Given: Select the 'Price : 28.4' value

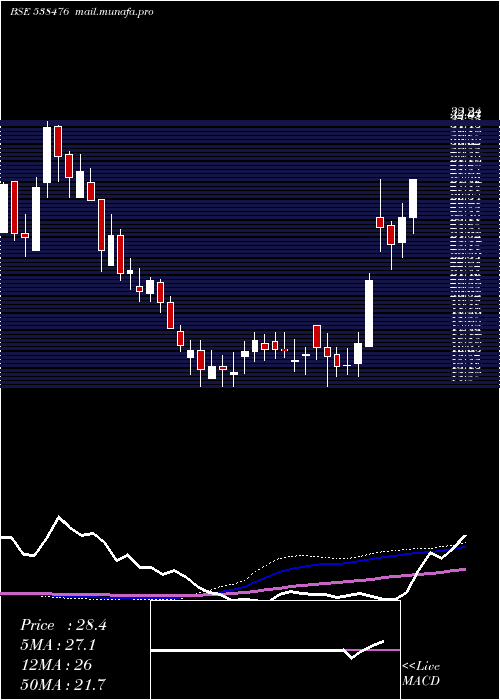Looking at the screenshot, I should click(x=63, y=625).
